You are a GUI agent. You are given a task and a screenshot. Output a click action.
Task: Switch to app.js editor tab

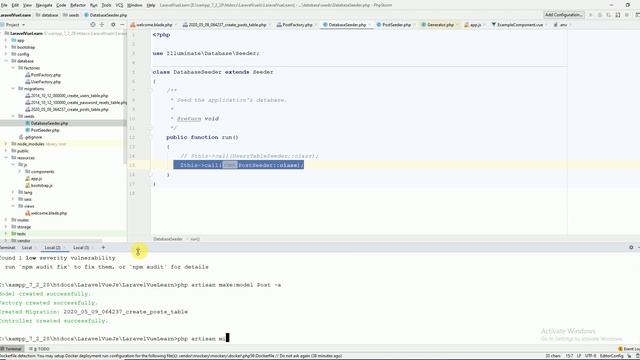pos(473,25)
